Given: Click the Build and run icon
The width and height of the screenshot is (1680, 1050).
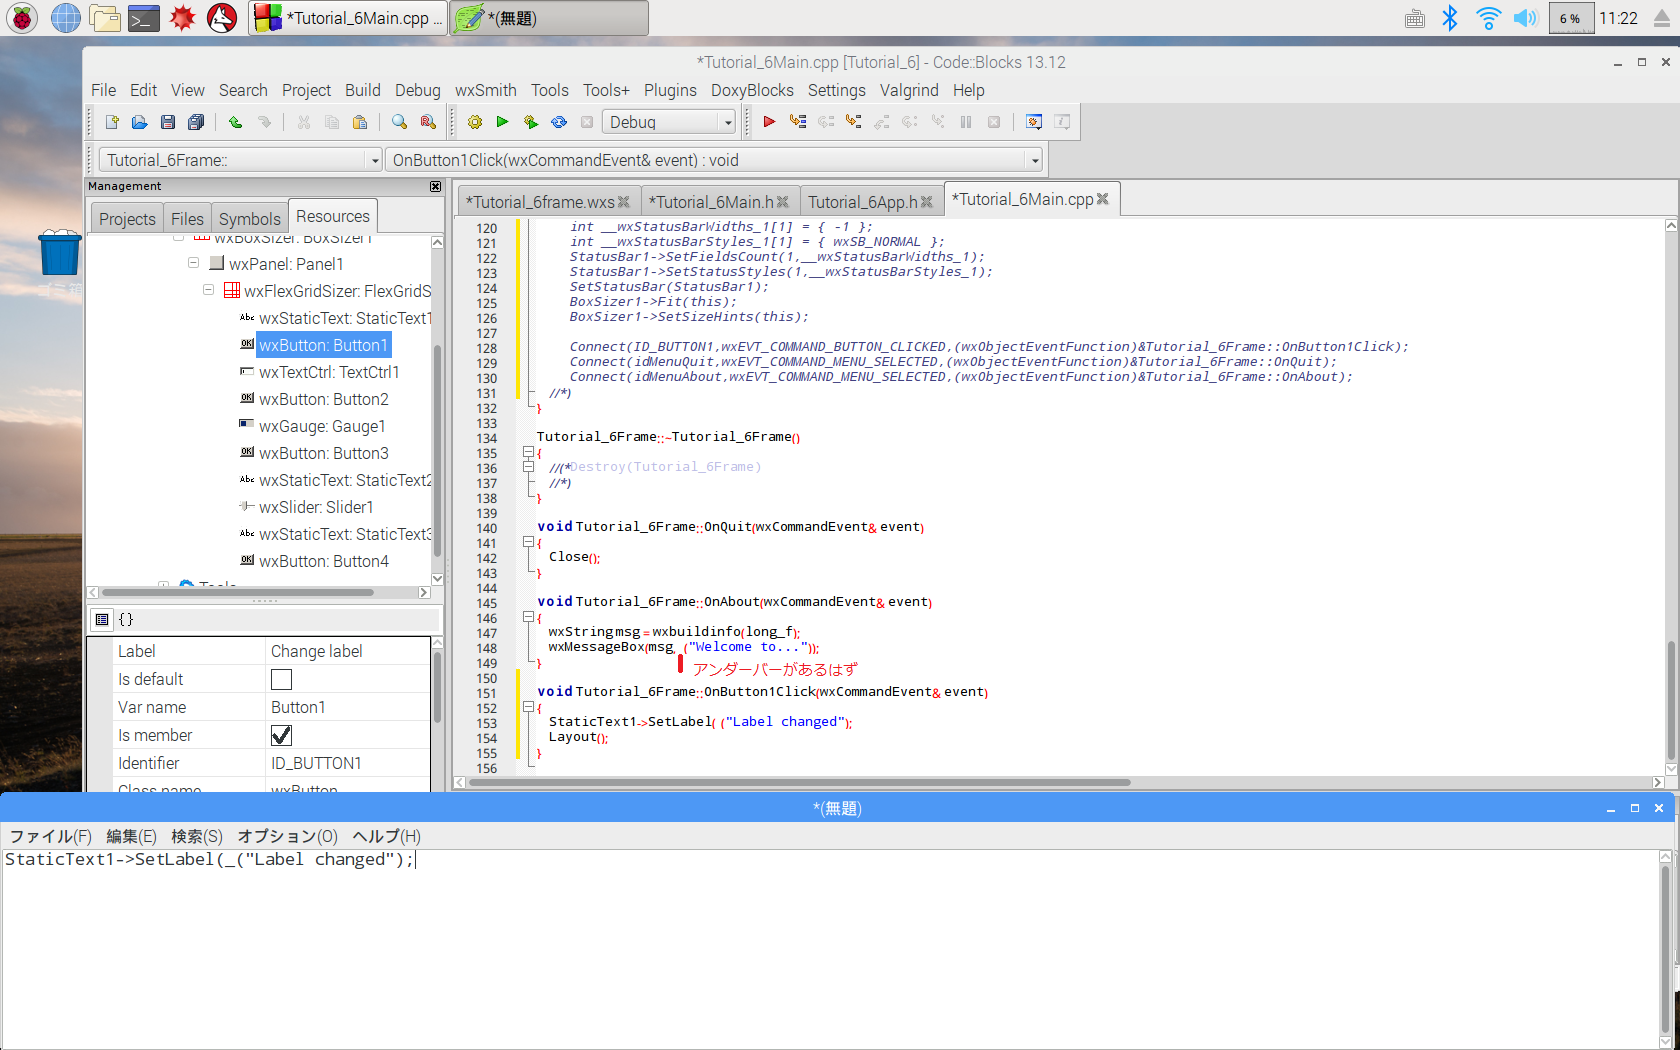Looking at the screenshot, I should 531,122.
